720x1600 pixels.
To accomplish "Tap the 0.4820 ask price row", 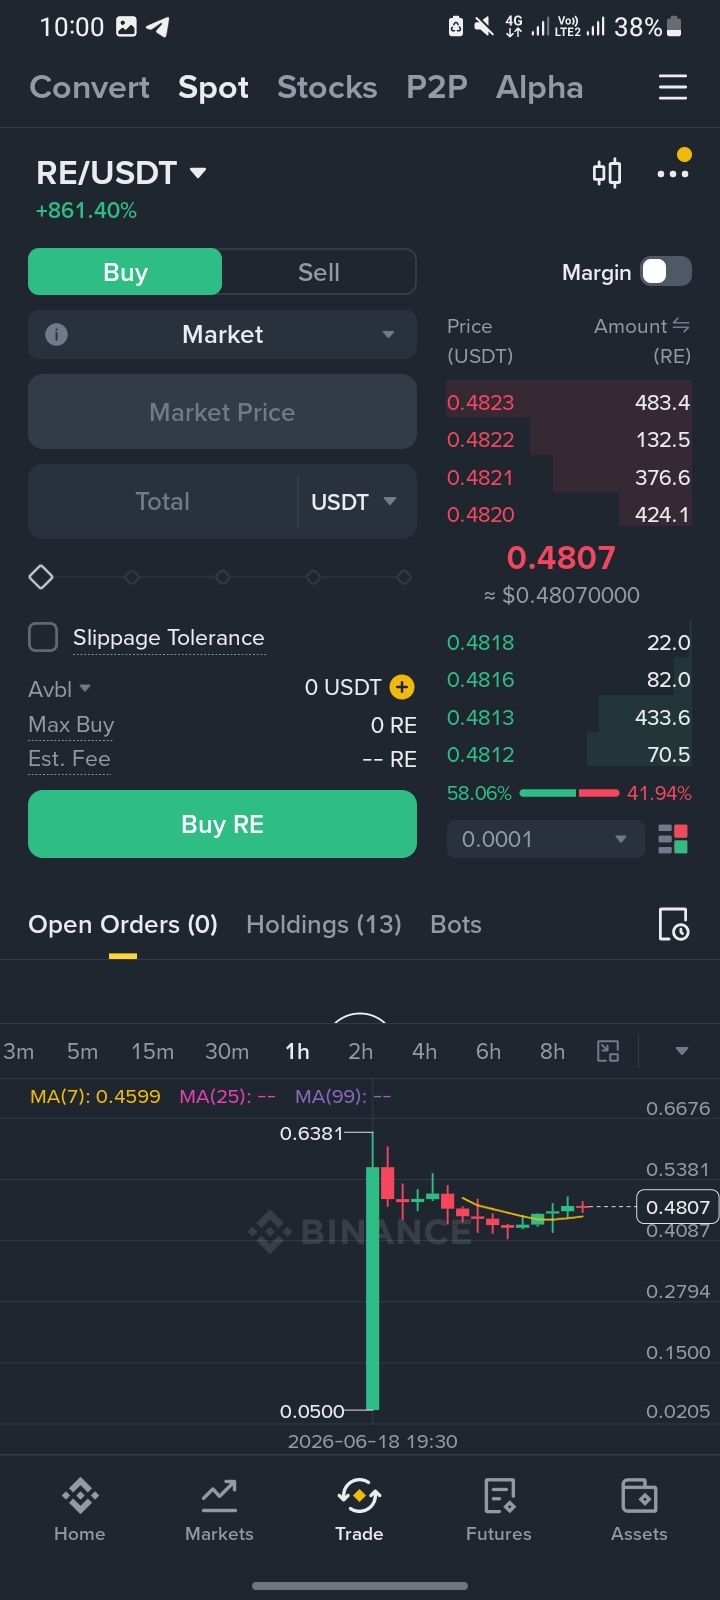I will 569,514.
